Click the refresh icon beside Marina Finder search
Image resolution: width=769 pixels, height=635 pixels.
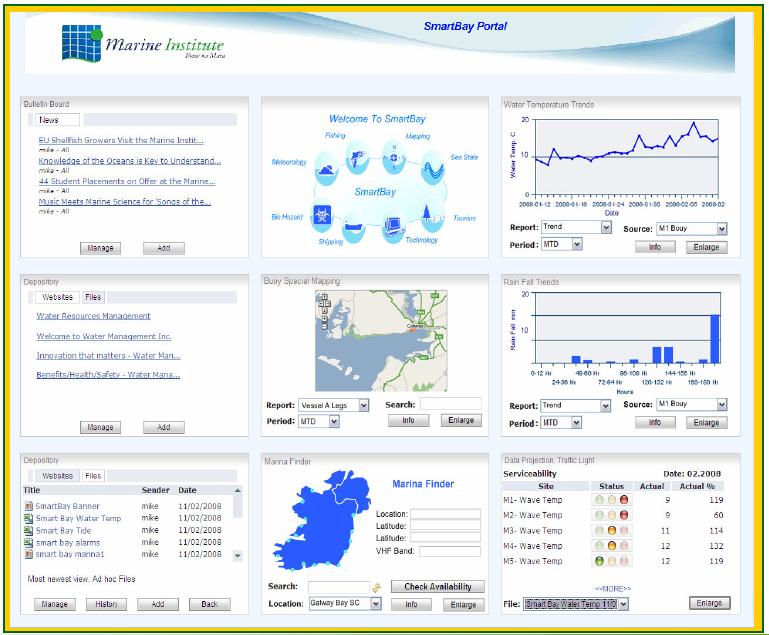pos(376,587)
